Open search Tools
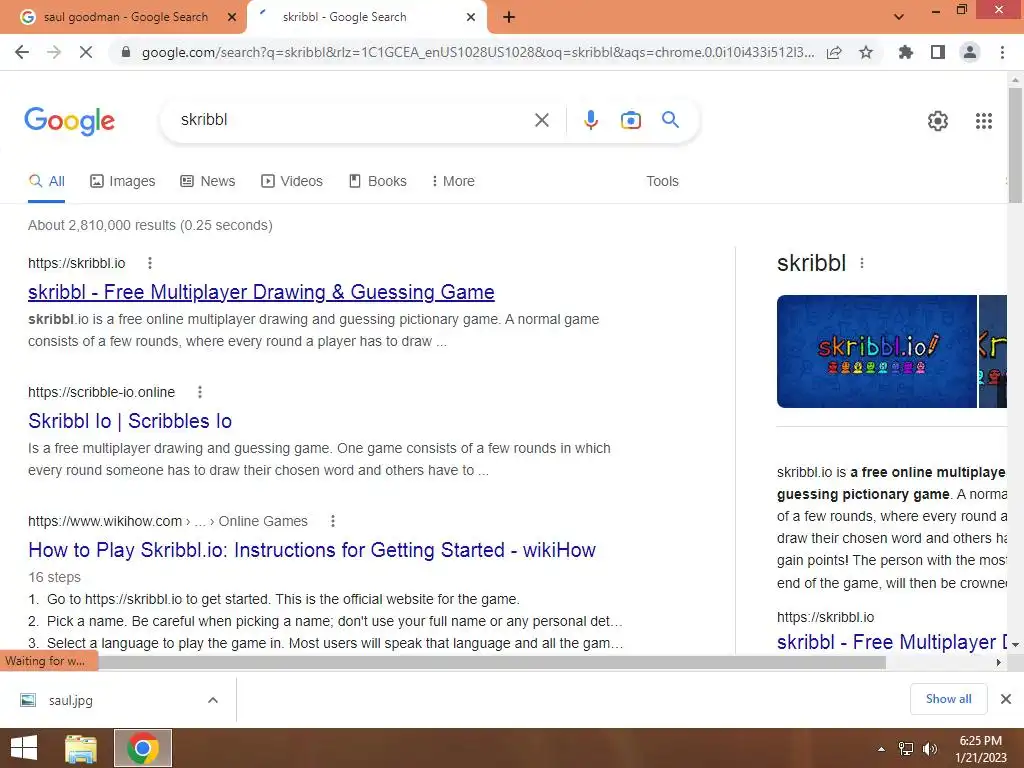This screenshot has height=768, width=1024. pos(662,182)
